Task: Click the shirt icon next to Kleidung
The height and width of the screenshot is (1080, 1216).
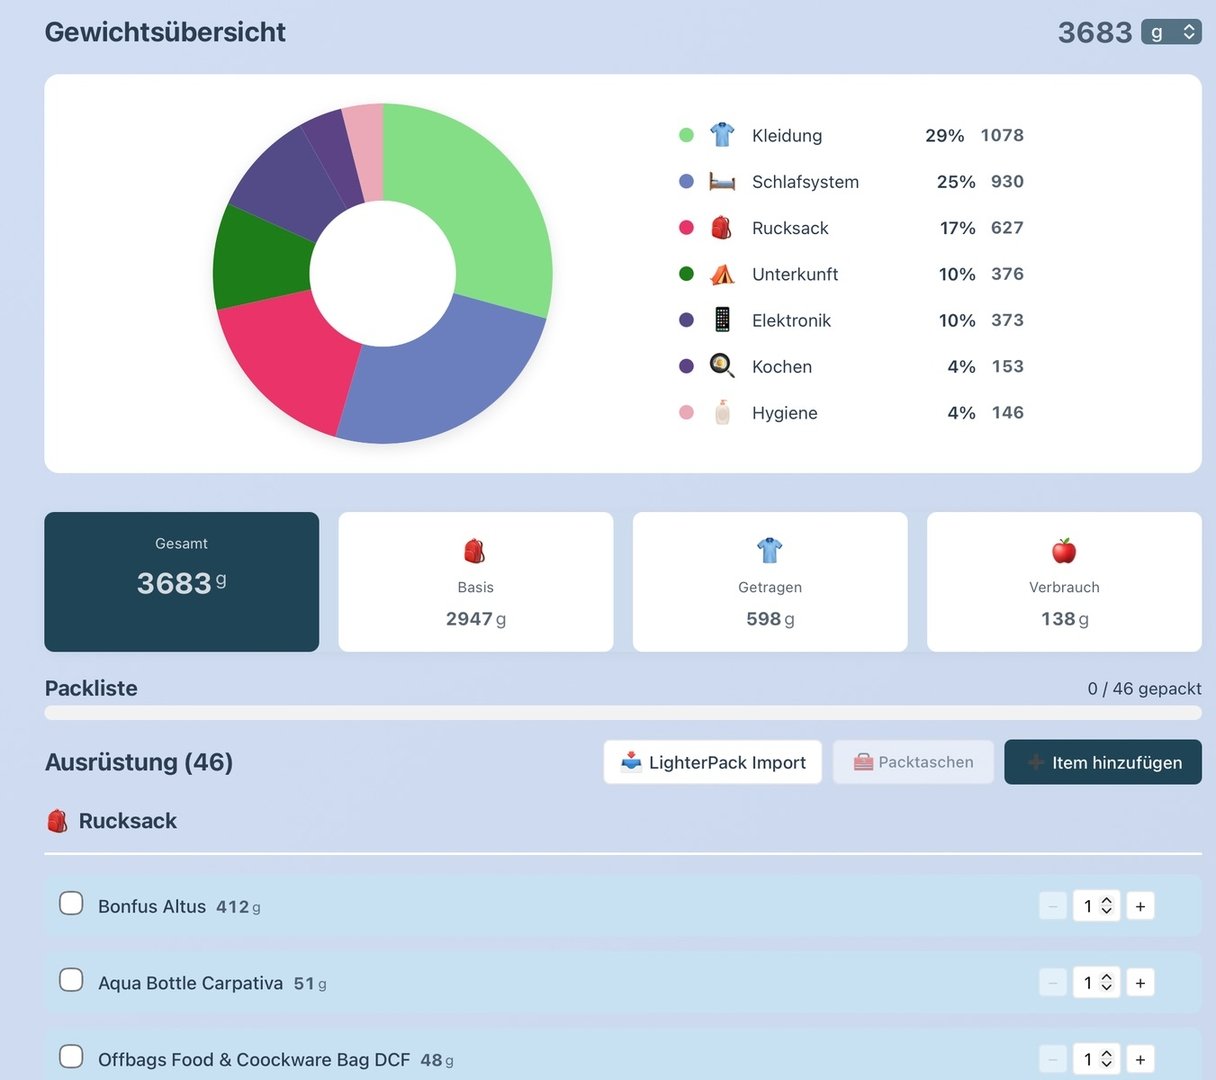Action: [721, 135]
